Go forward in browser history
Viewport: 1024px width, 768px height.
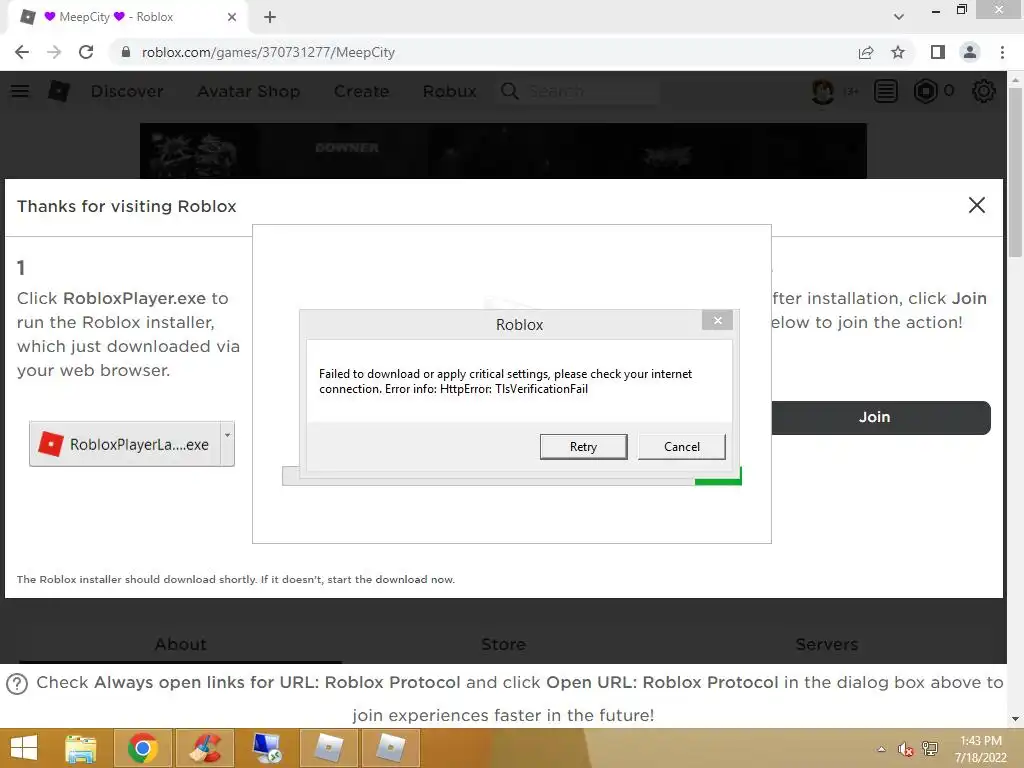pos(54,52)
